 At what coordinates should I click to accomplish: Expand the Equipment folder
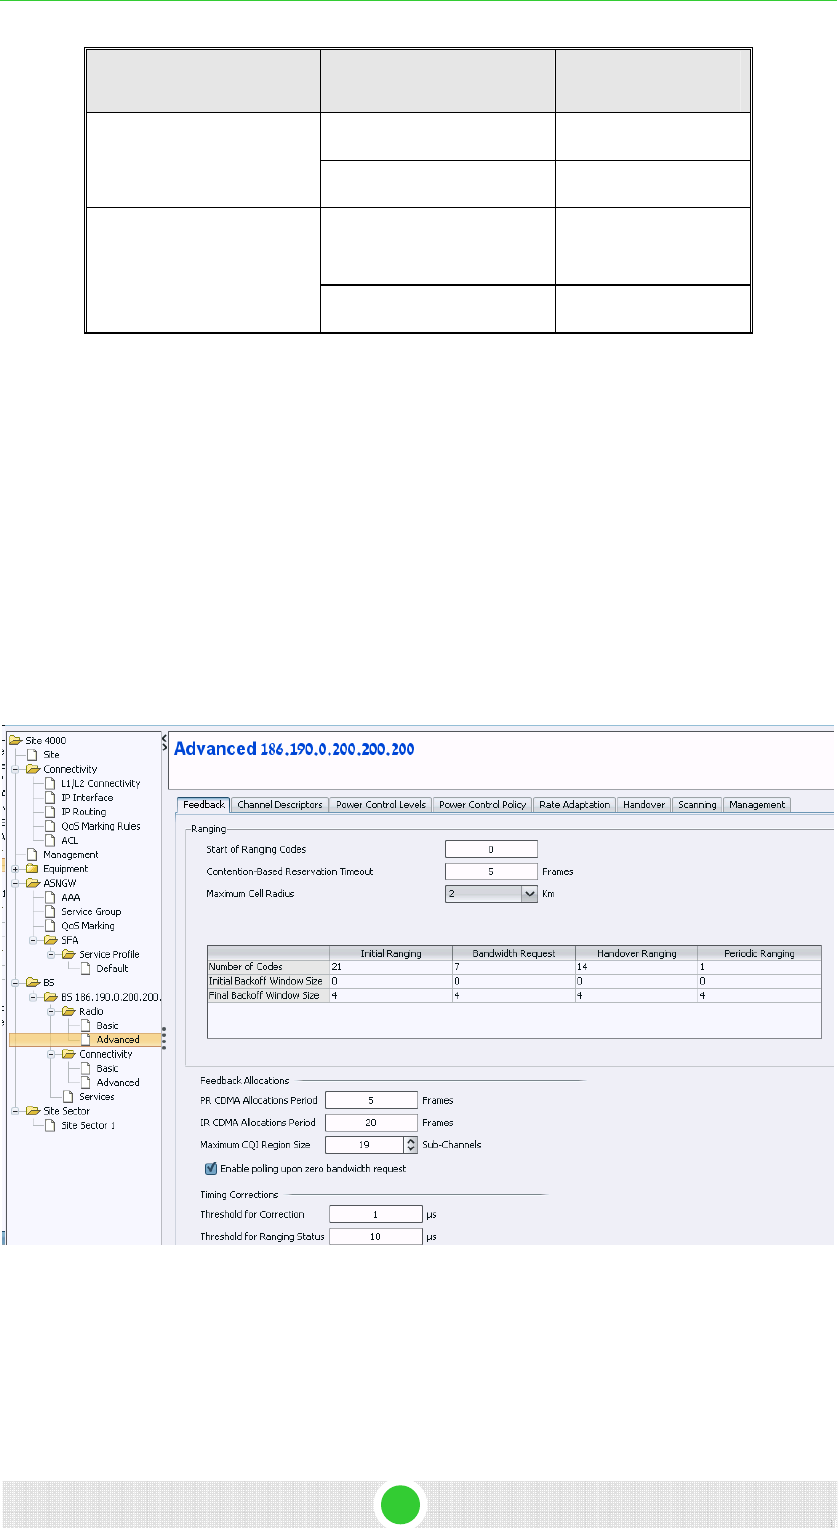point(14,869)
